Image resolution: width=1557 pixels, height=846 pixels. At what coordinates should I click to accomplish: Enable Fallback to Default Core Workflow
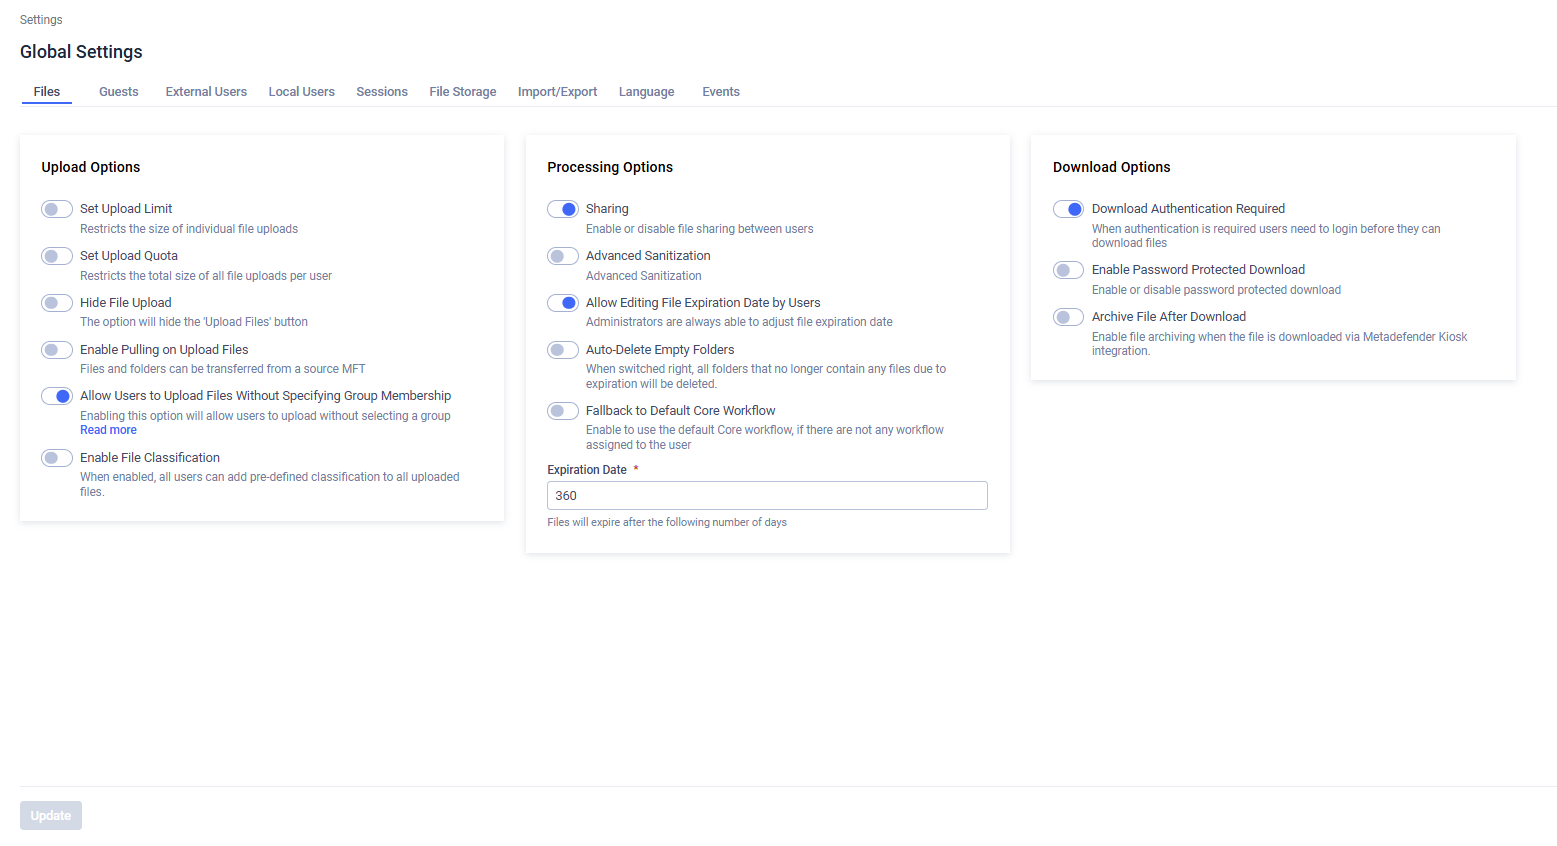tap(563, 411)
